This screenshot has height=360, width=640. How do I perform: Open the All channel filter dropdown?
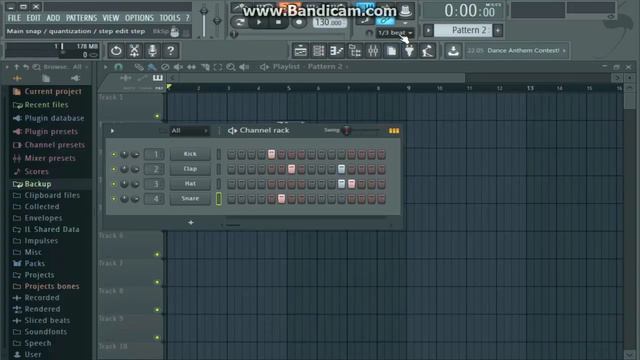(x=189, y=131)
